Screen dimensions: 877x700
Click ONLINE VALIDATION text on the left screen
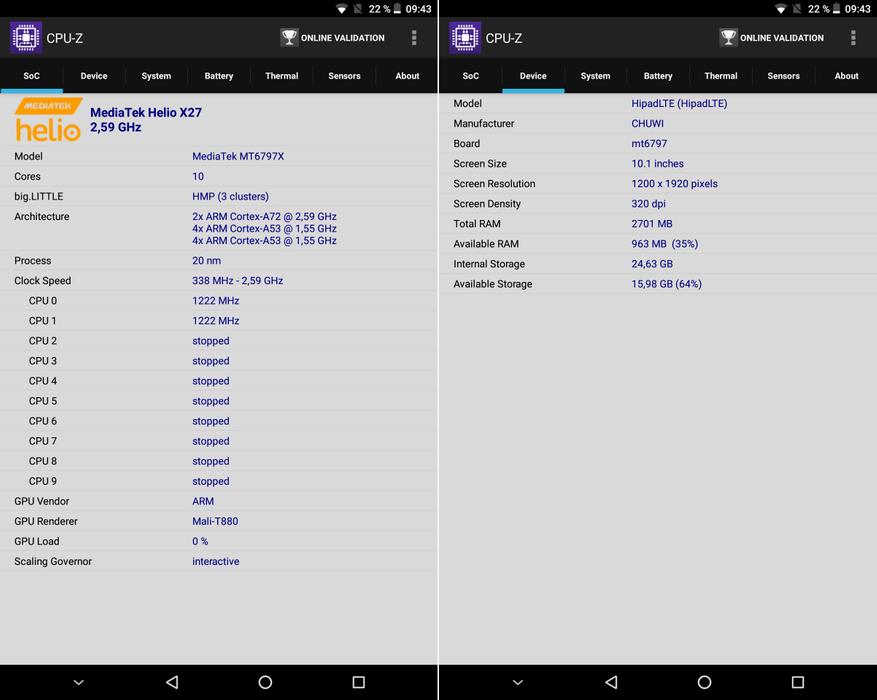click(x=342, y=38)
